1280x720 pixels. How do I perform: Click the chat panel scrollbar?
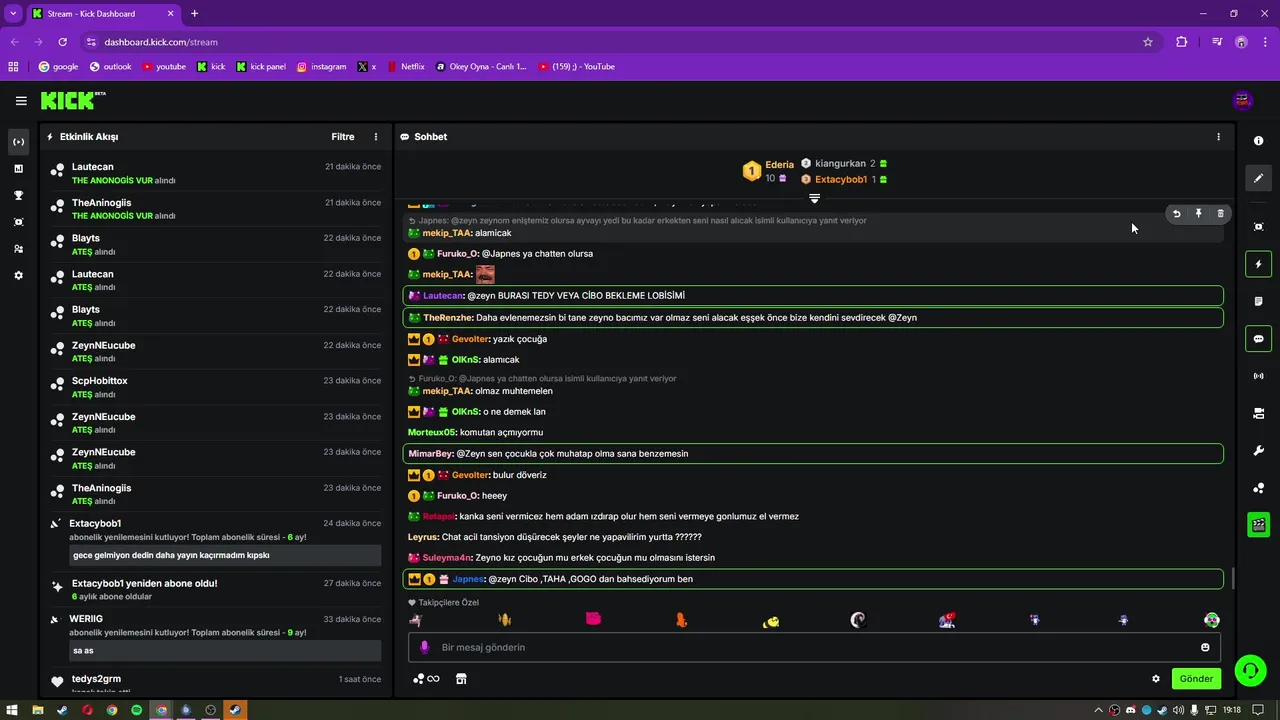1233,578
